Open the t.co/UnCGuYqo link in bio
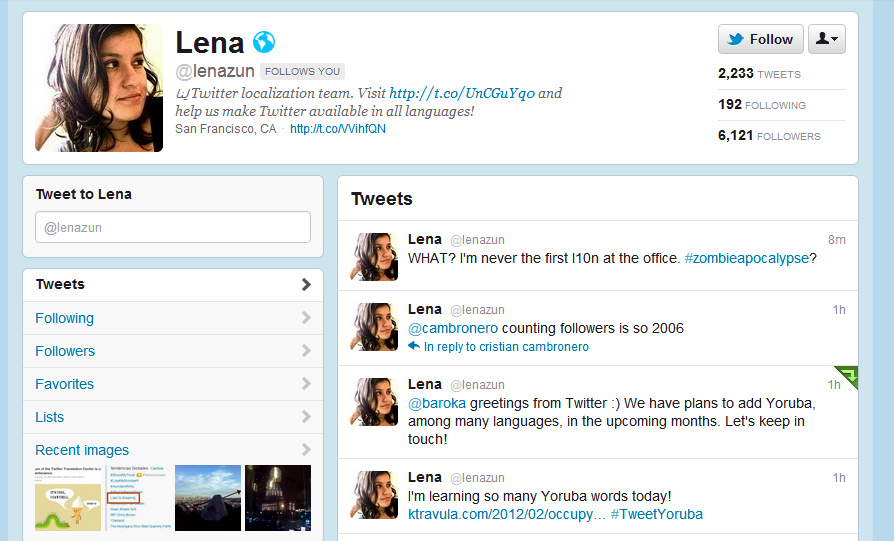 [462, 93]
